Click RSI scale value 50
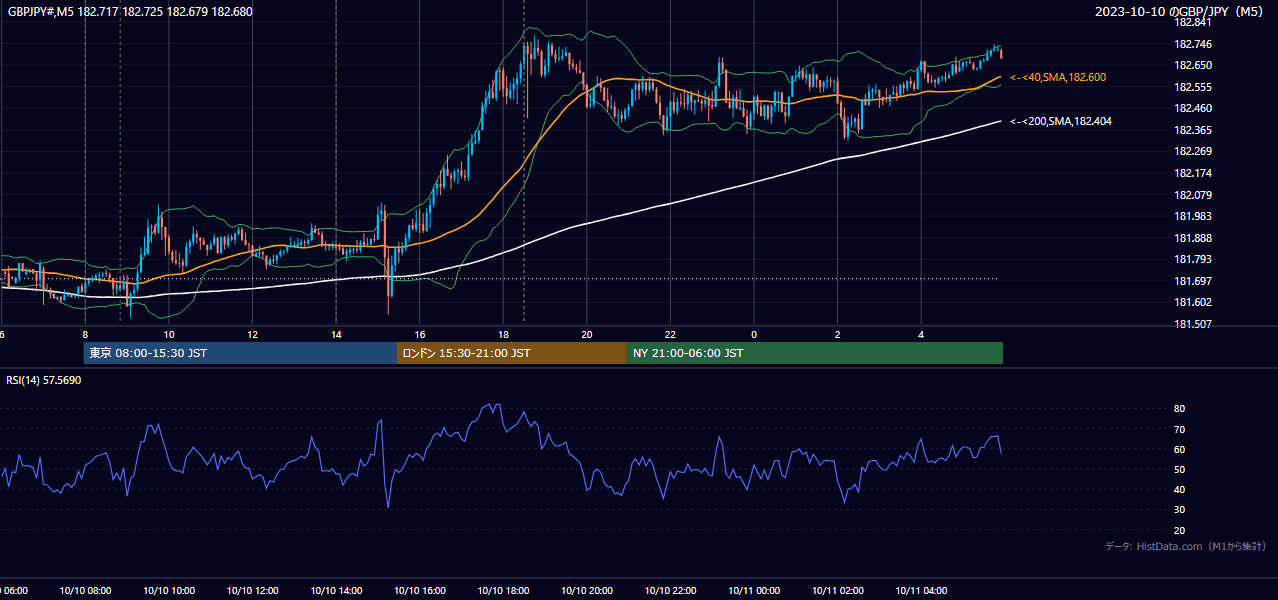Image resolution: width=1278 pixels, height=600 pixels. tap(1179, 469)
